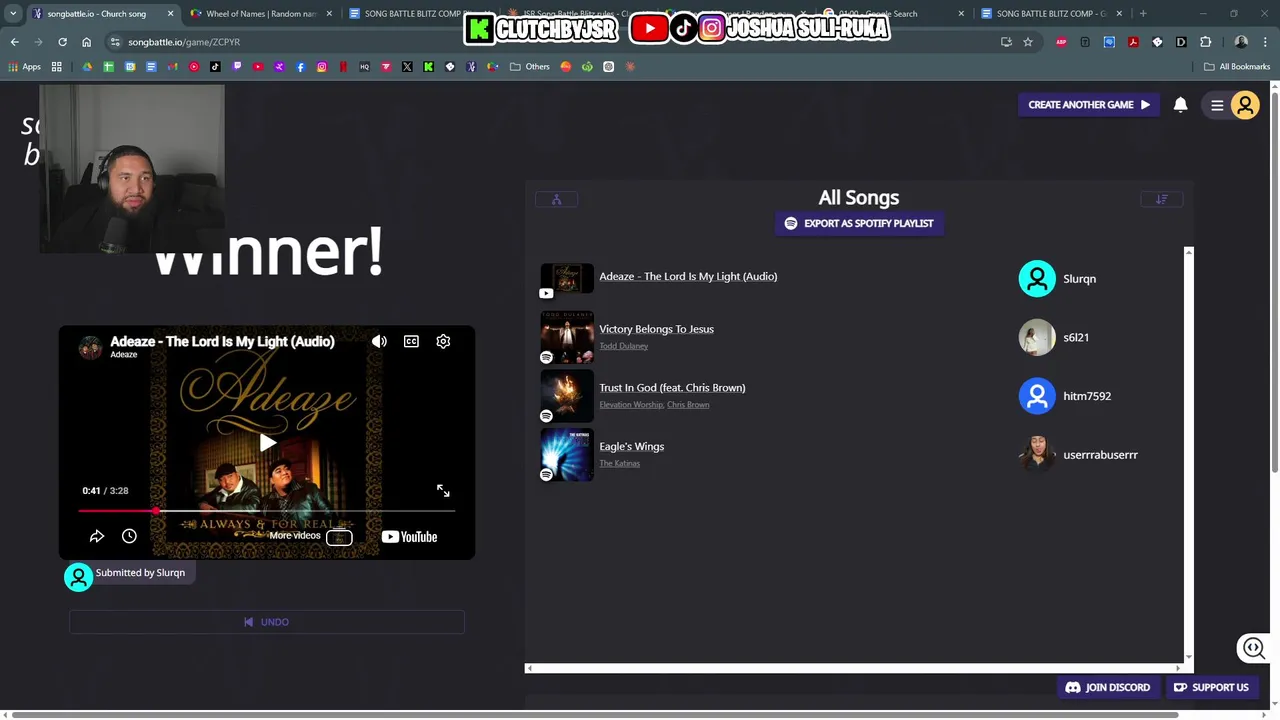The image size is (1280, 720).
Task: Click The Katinas artist link
Action: [619, 463]
